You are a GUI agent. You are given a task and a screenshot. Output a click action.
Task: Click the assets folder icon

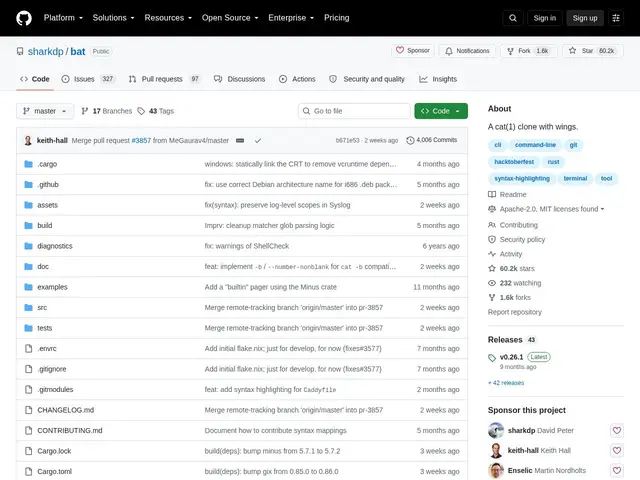28,205
